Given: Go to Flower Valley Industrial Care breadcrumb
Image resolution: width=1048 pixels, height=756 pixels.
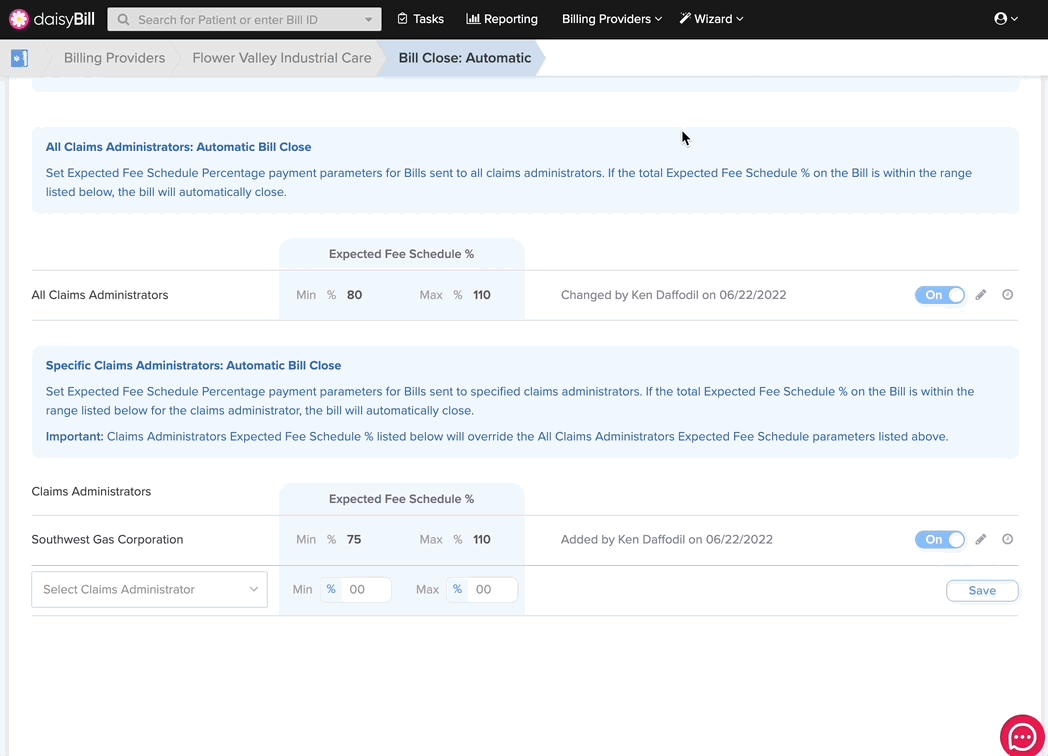Looking at the screenshot, I should [x=282, y=58].
